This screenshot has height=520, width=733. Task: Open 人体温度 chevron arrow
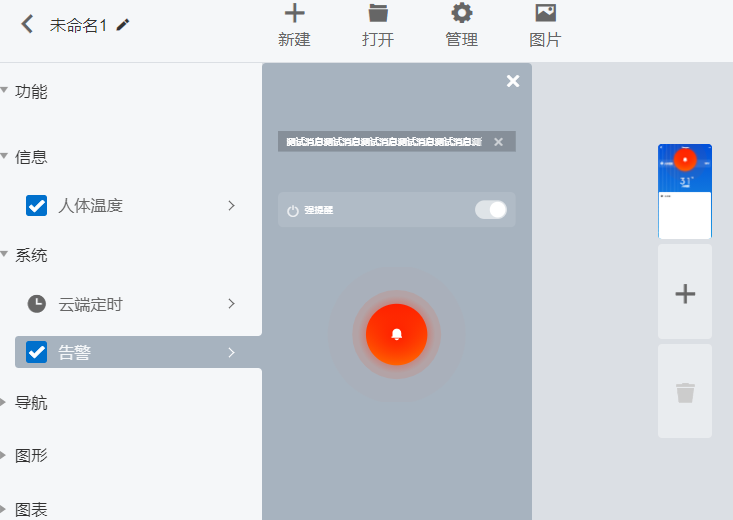[231, 205]
